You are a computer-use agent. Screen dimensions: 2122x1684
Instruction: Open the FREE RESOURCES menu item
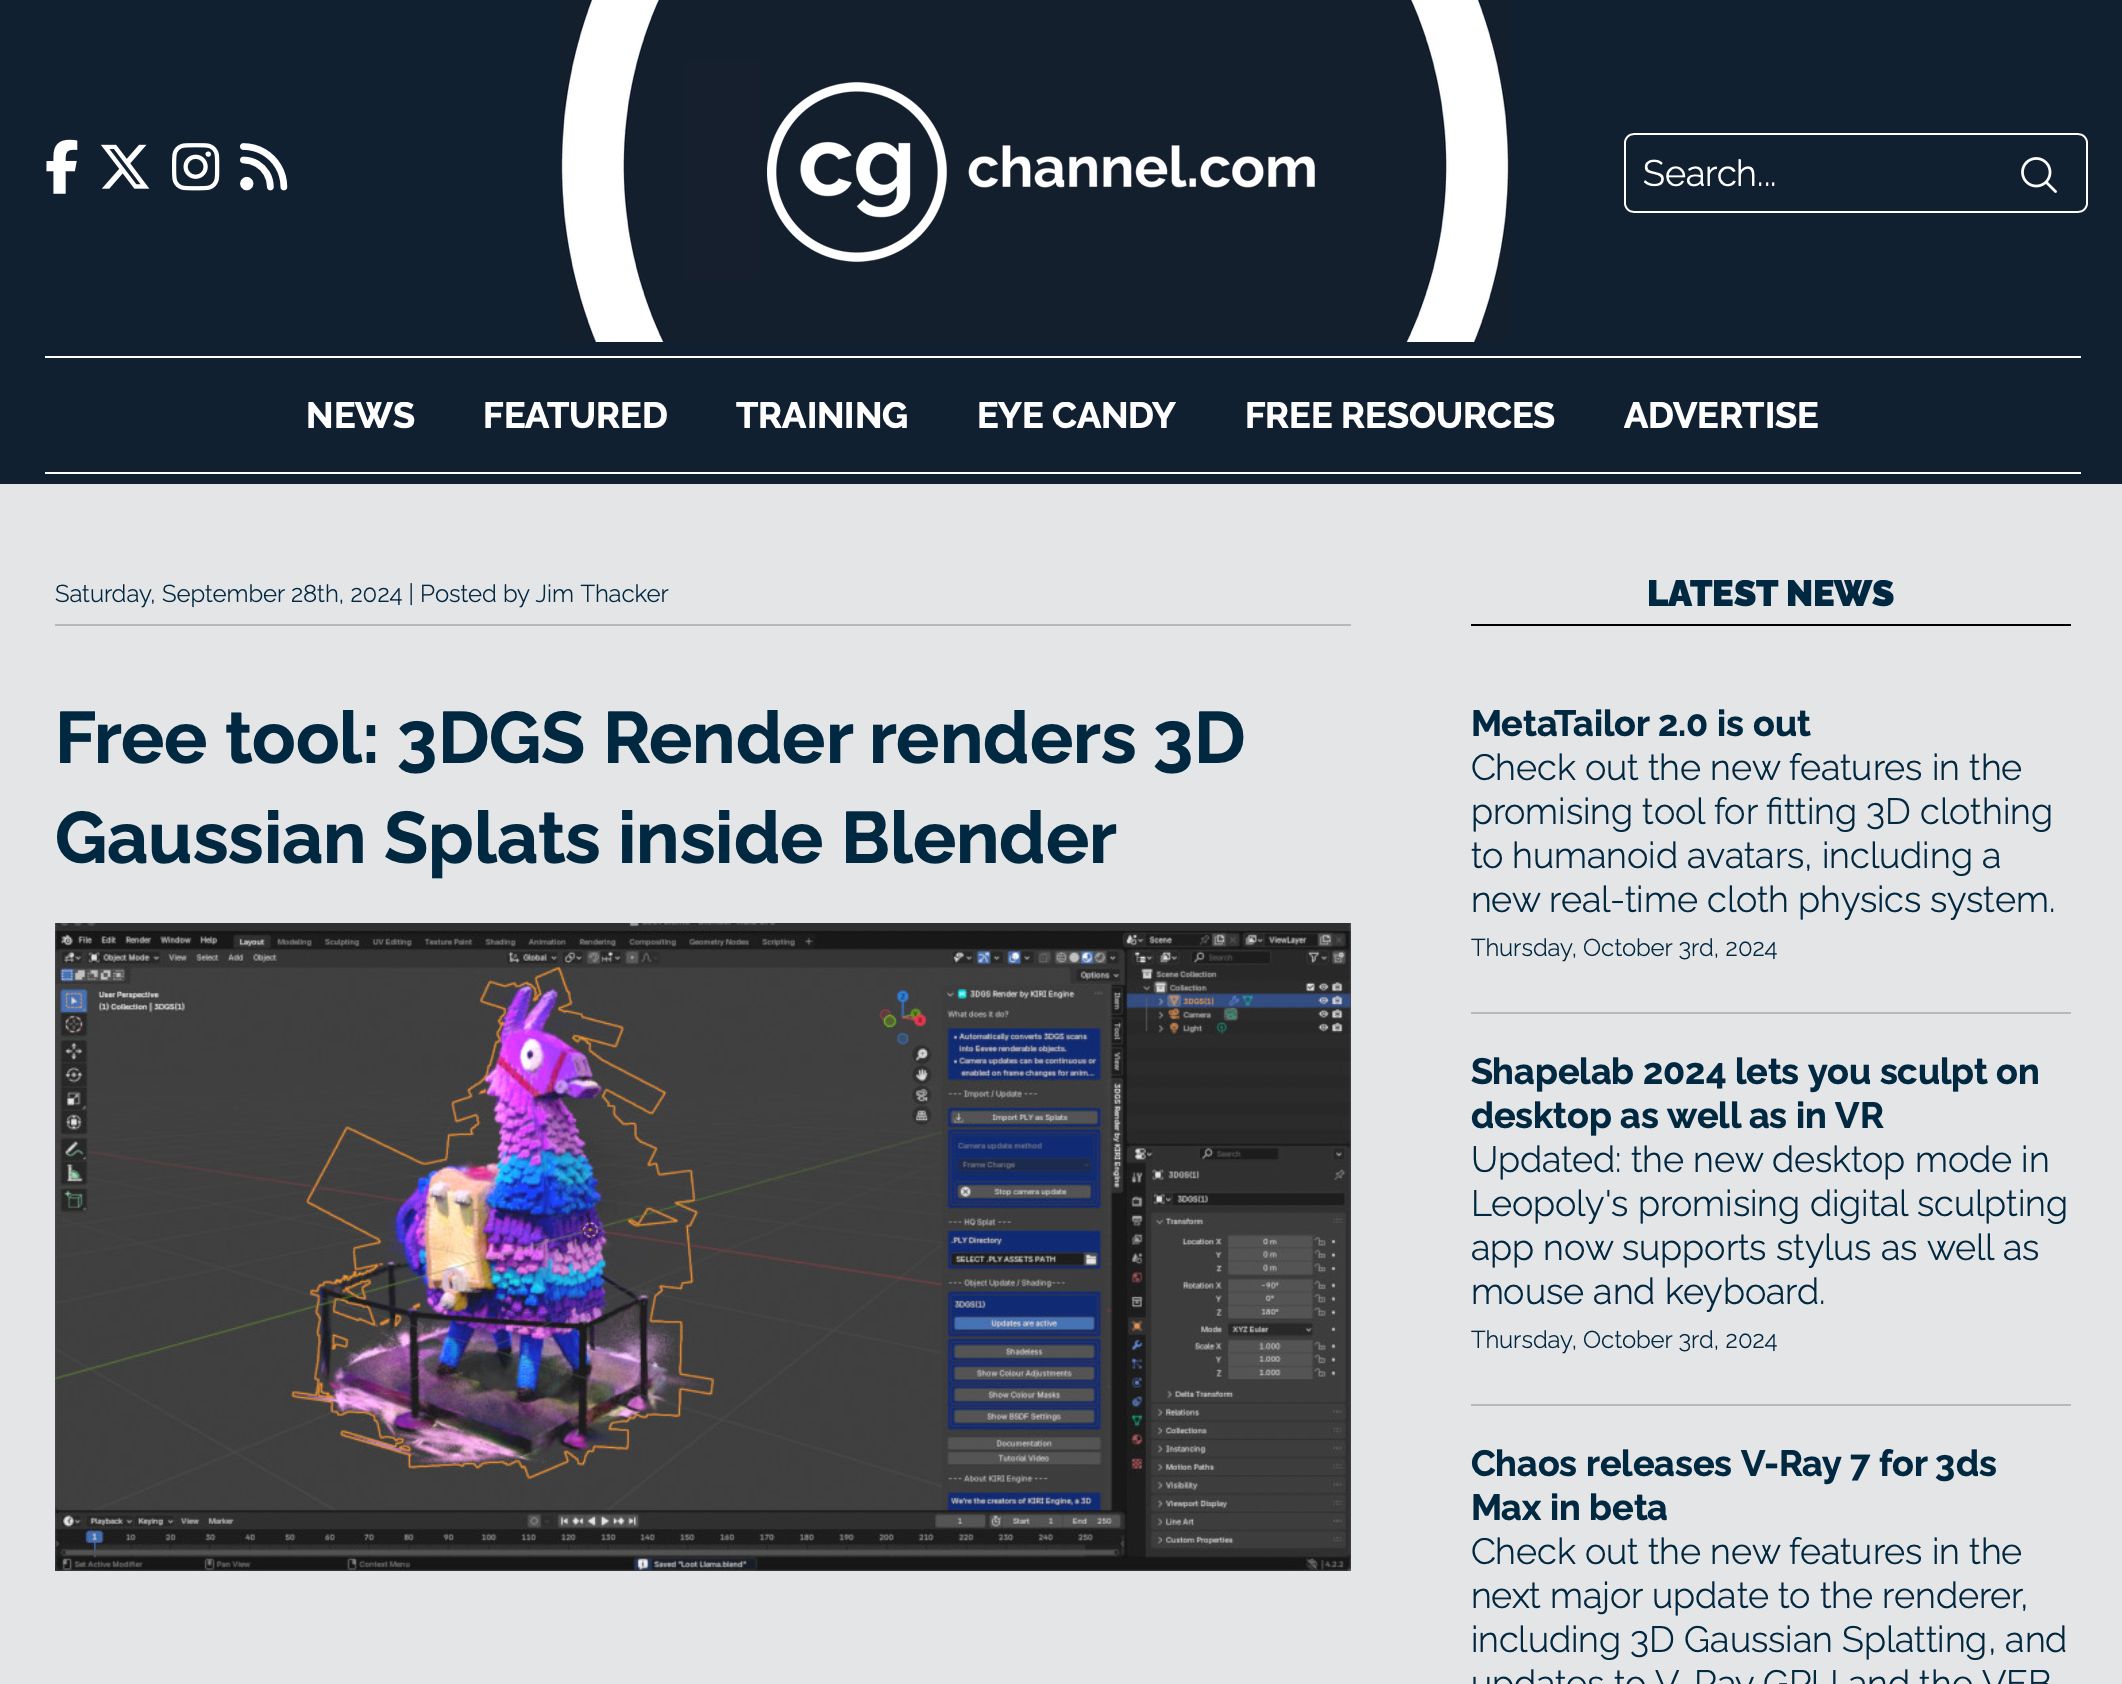point(1399,415)
